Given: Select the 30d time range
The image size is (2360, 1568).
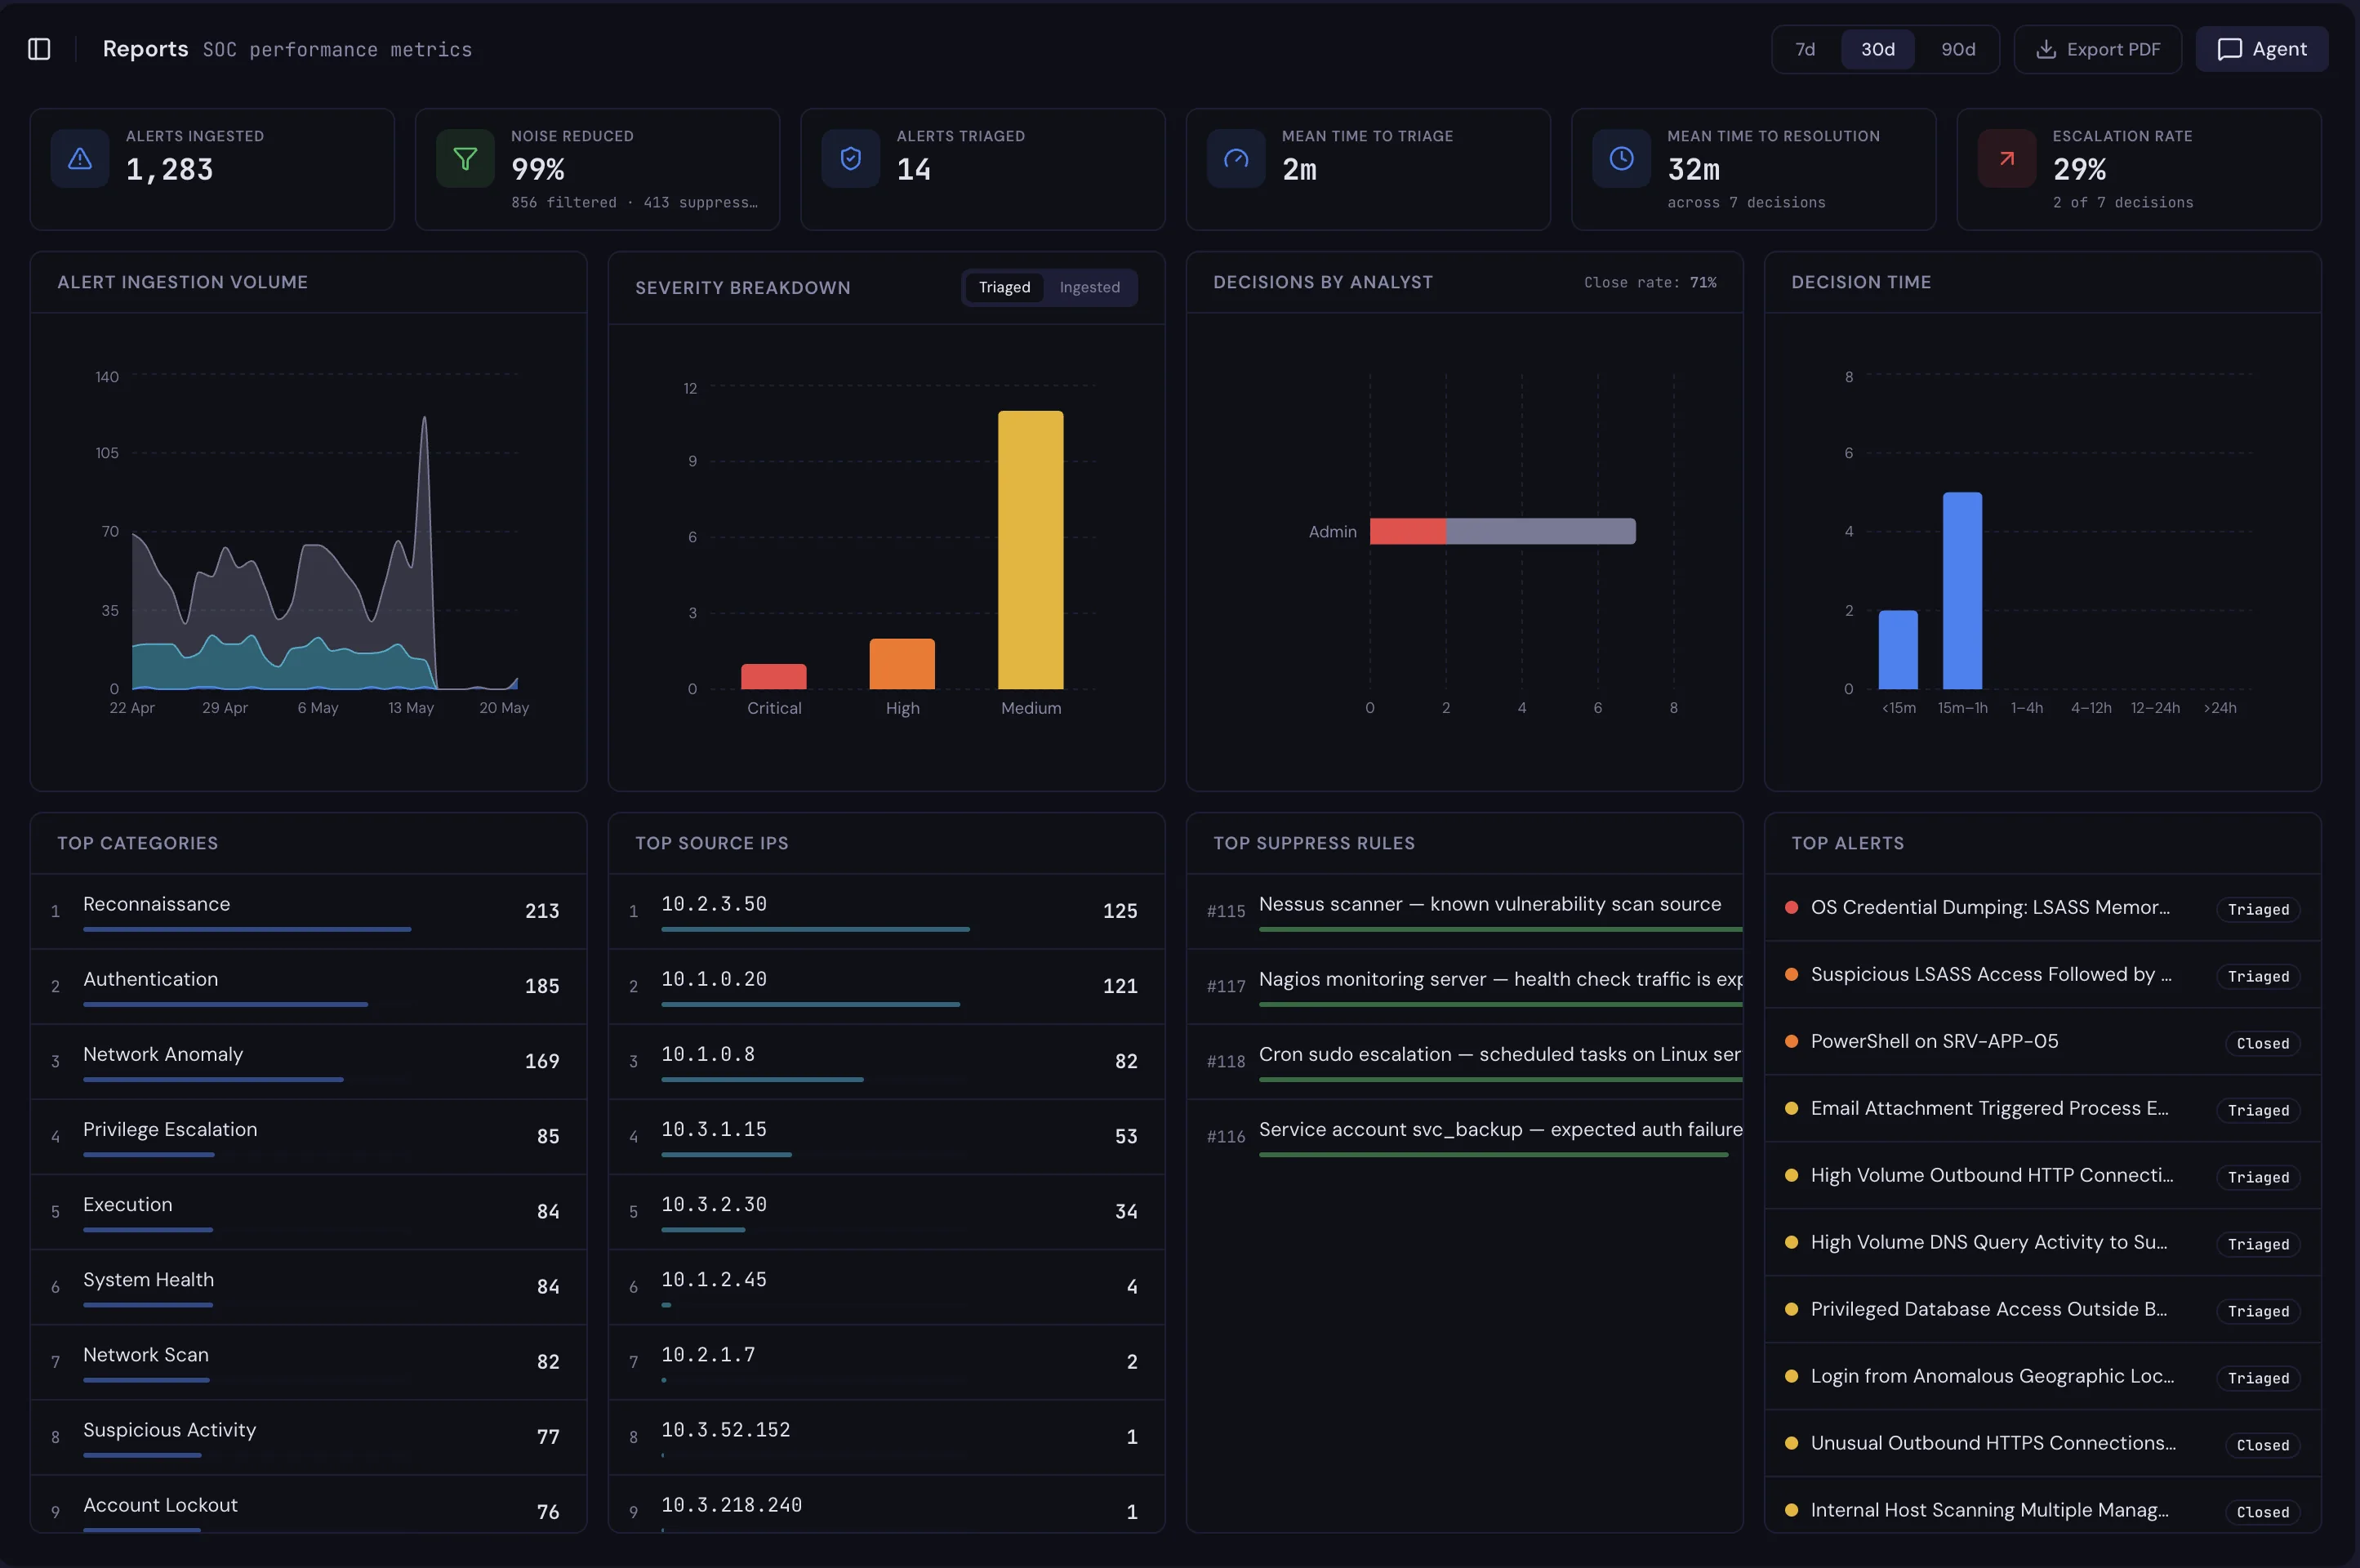Looking at the screenshot, I should pyautogui.click(x=1878, y=49).
